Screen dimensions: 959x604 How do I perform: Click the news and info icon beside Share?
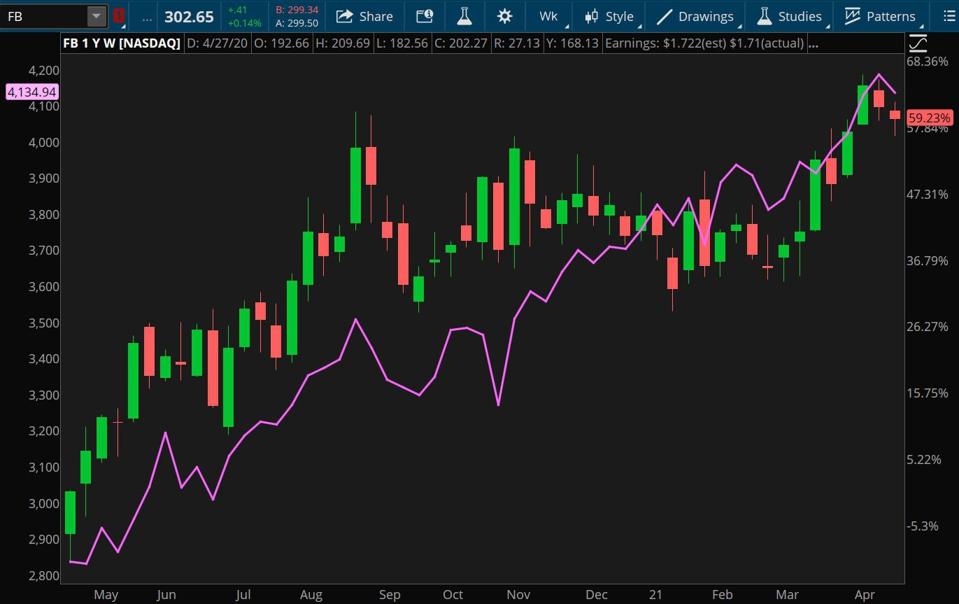[424, 16]
